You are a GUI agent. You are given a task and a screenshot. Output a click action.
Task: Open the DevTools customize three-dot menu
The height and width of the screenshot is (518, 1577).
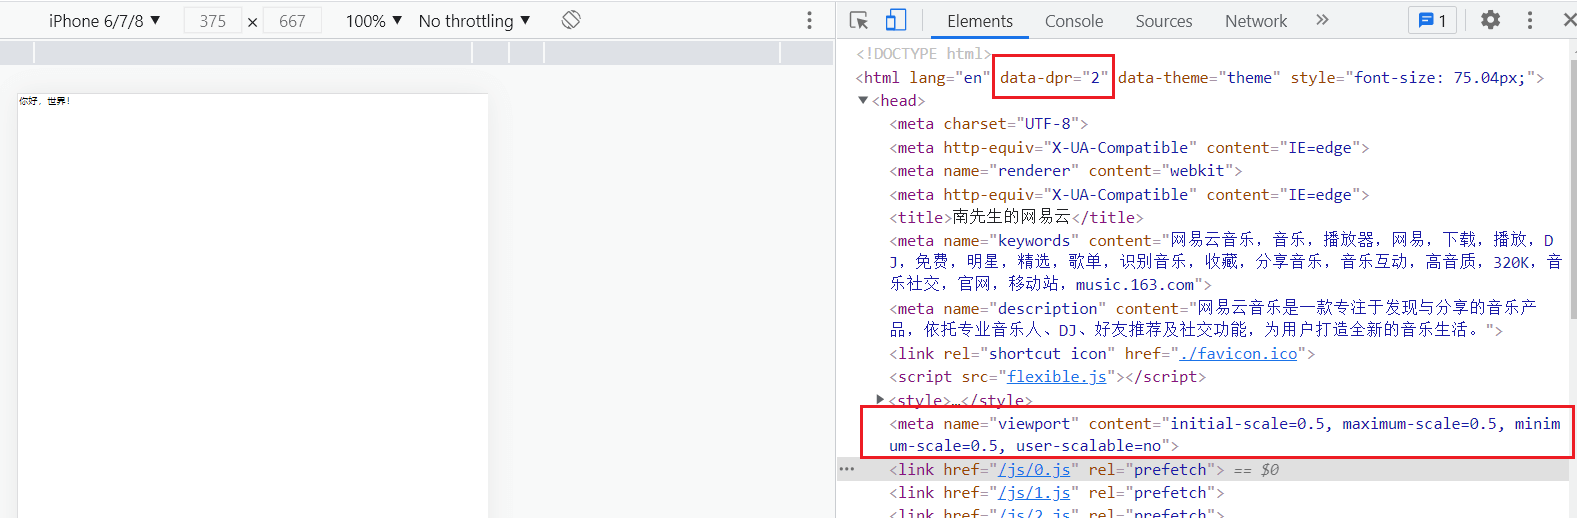tap(1529, 20)
